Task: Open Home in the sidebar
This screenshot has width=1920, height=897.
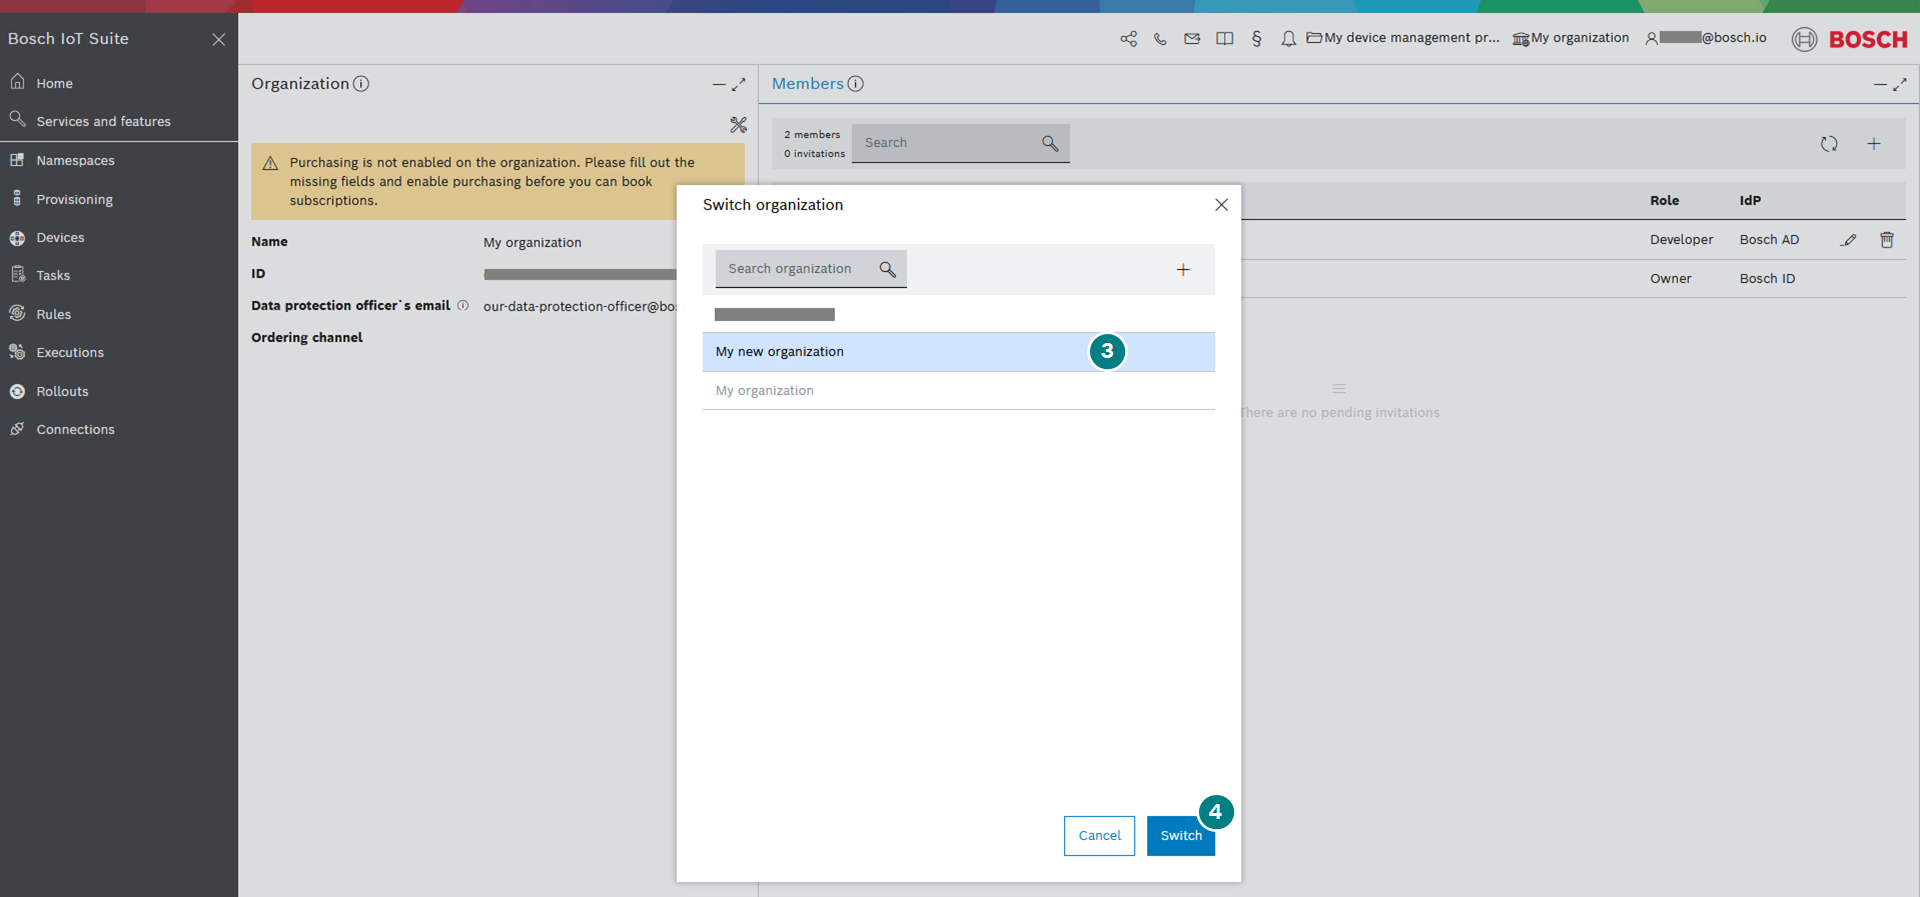Action: tap(54, 83)
